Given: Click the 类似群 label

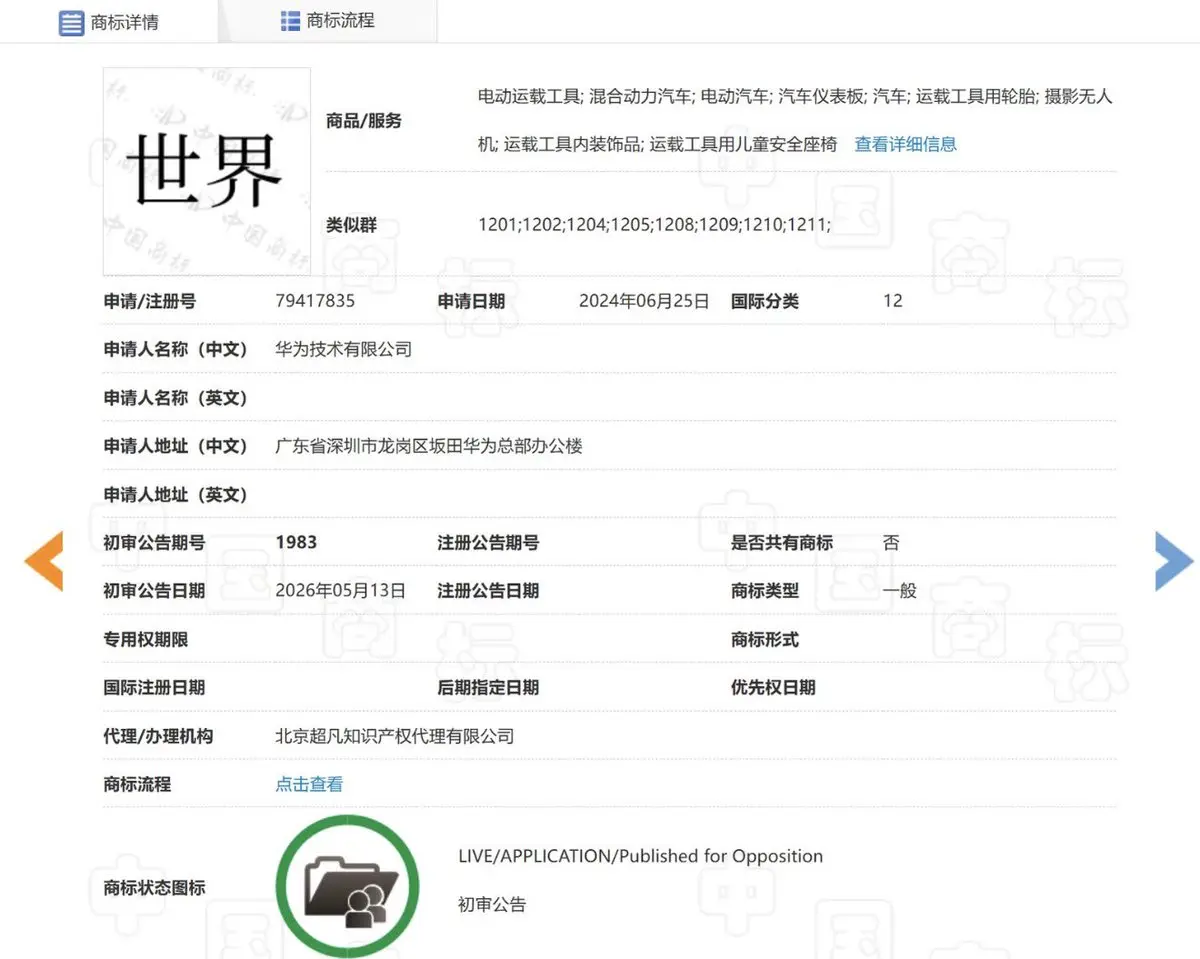Looking at the screenshot, I should point(351,225).
